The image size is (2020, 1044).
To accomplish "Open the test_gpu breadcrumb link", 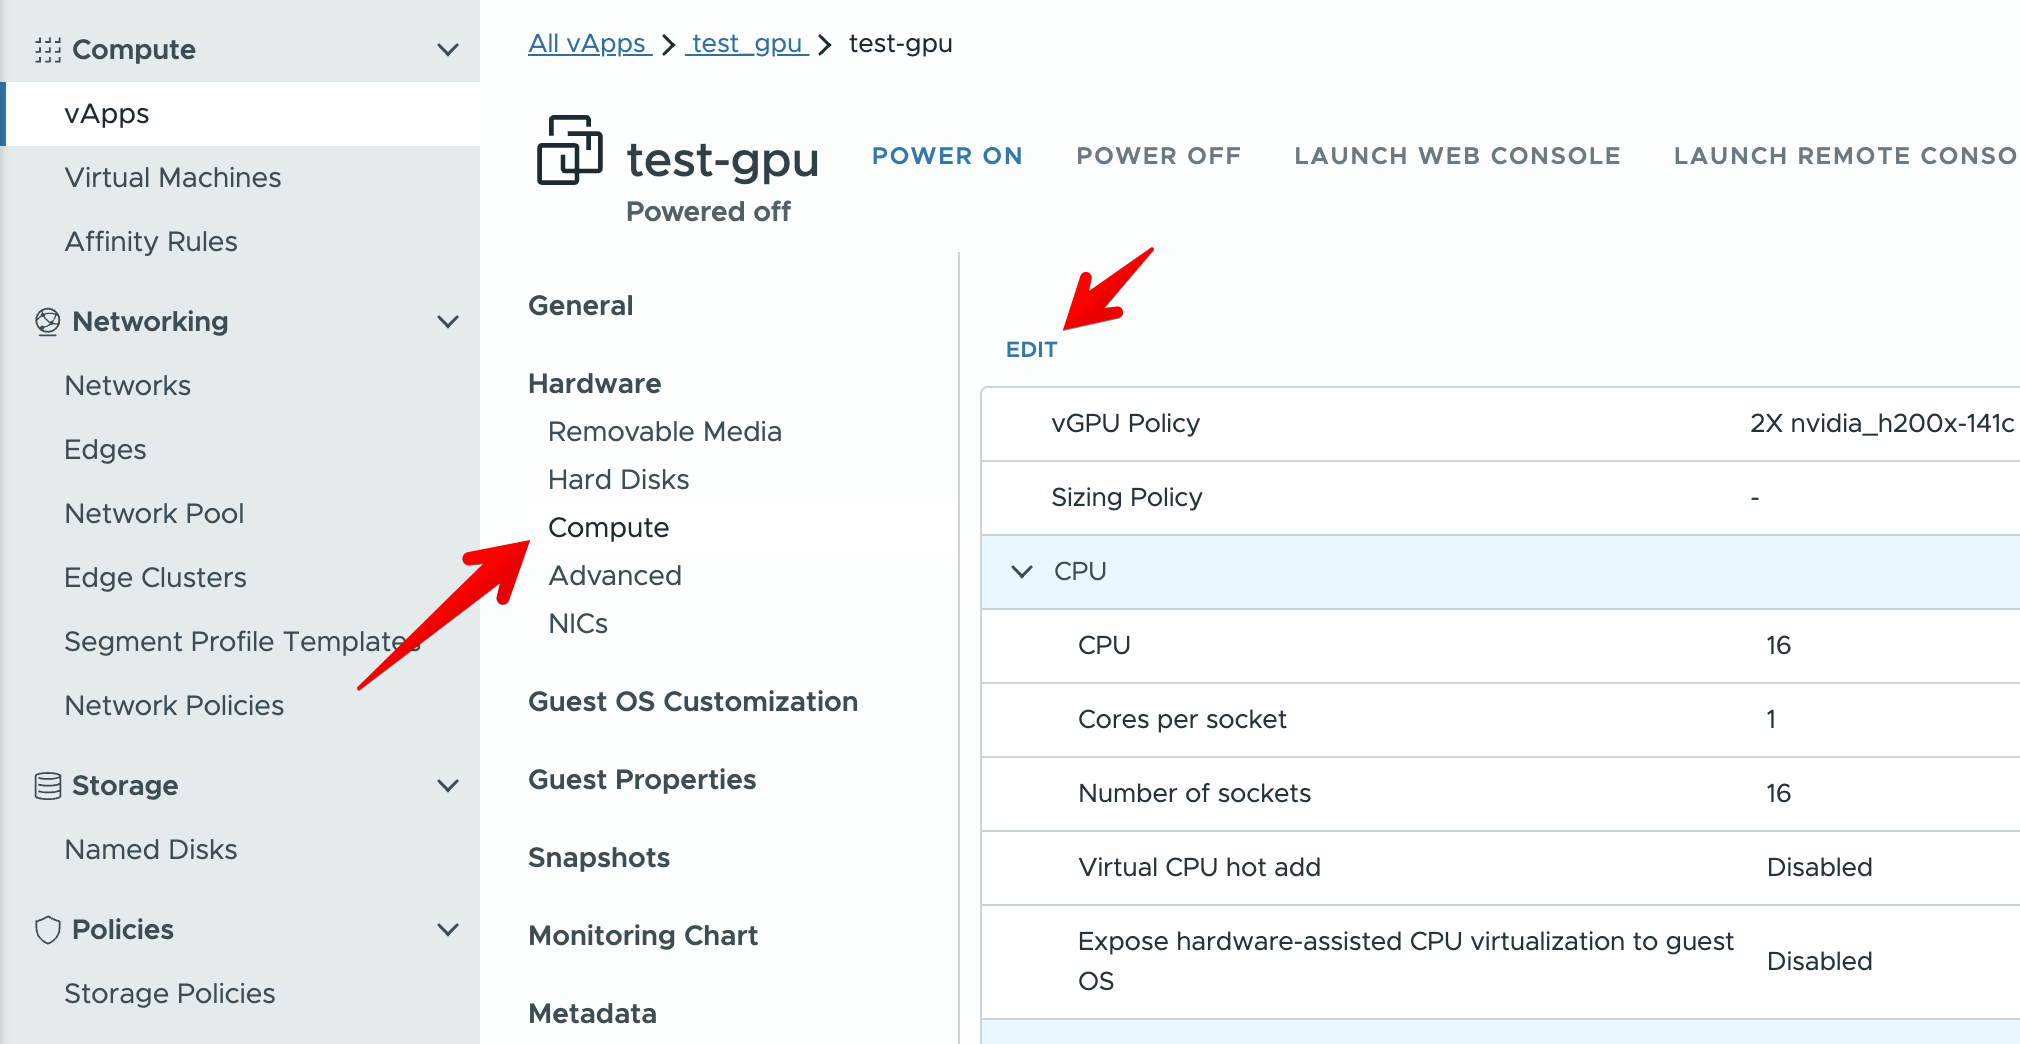I will (747, 44).
